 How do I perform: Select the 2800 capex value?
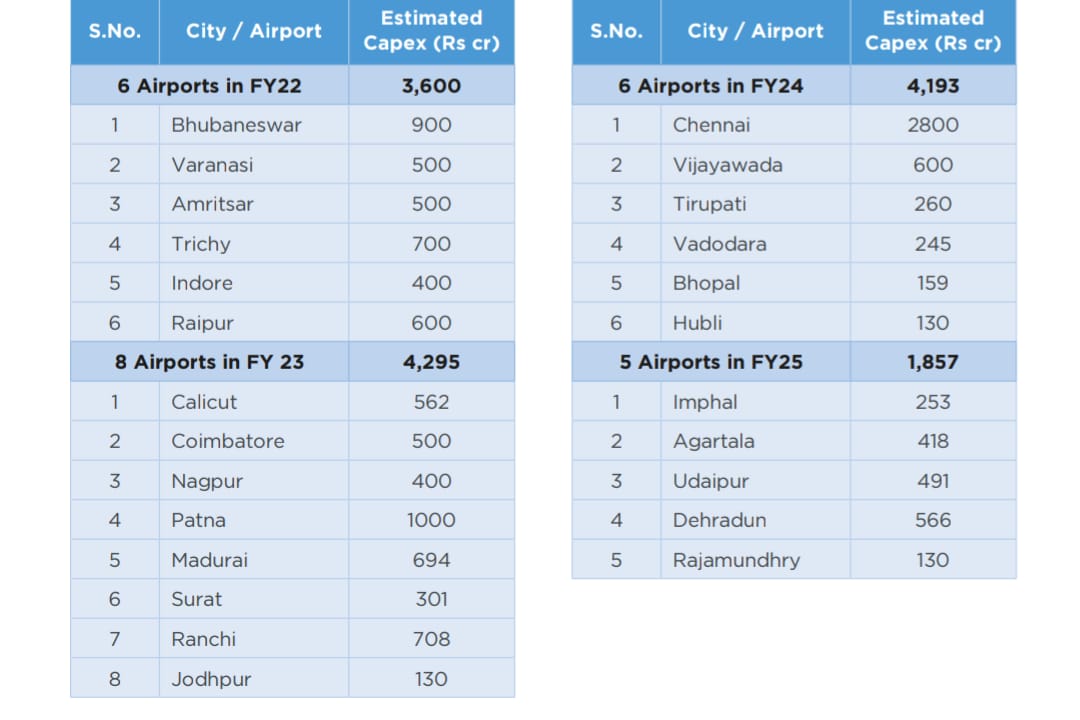click(x=932, y=125)
